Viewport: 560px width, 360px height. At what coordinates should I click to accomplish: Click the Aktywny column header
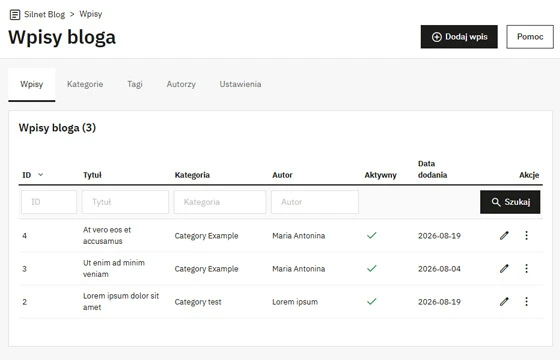[x=380, y=175]
